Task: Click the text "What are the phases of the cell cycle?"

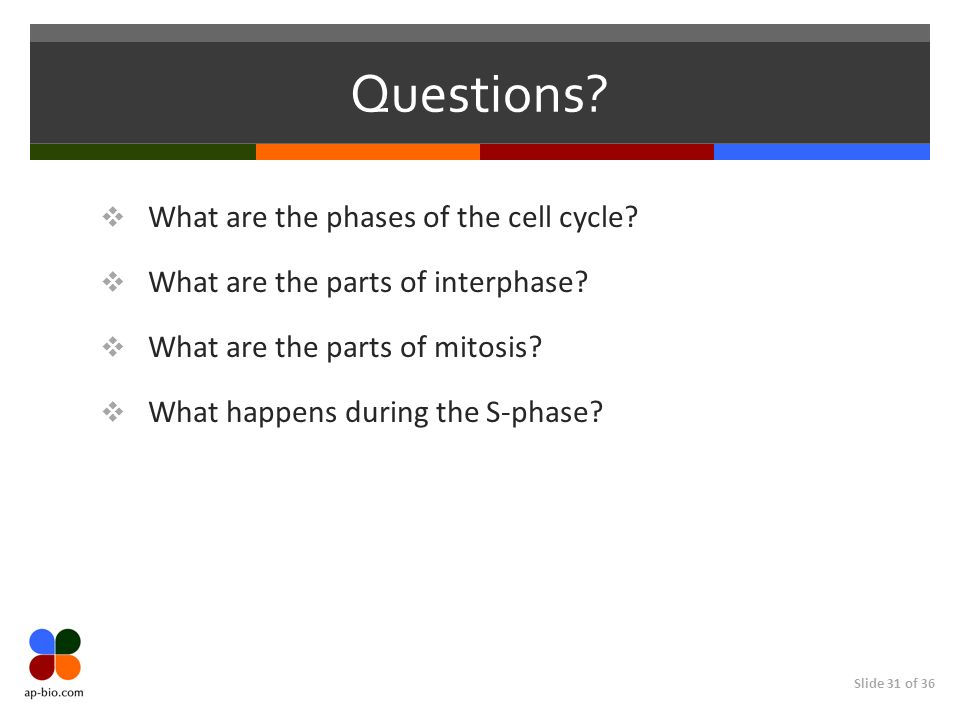Action: 393,217
